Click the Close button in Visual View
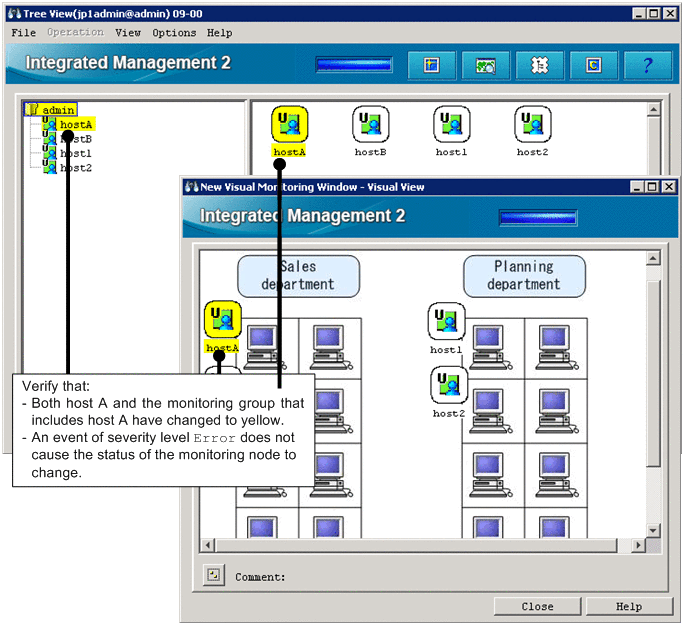This screenshot has width=685, height=627. click(x=537, y=606)
